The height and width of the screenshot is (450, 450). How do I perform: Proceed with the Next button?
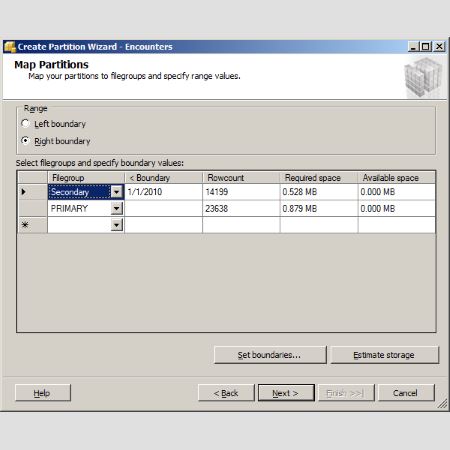[x=286, y=393]
